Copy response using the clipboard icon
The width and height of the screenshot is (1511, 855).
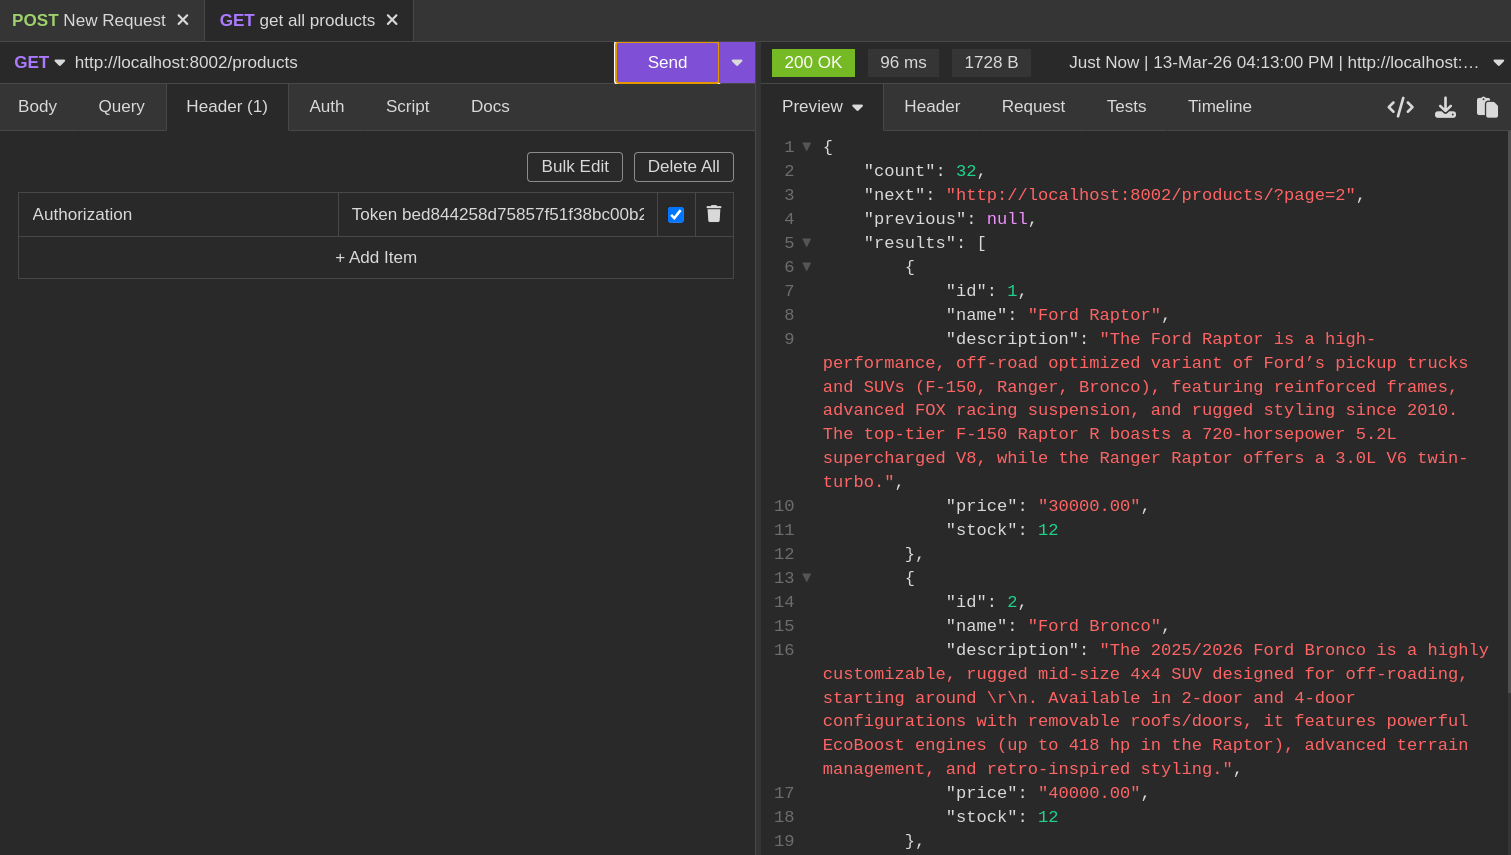[1487, 107]
